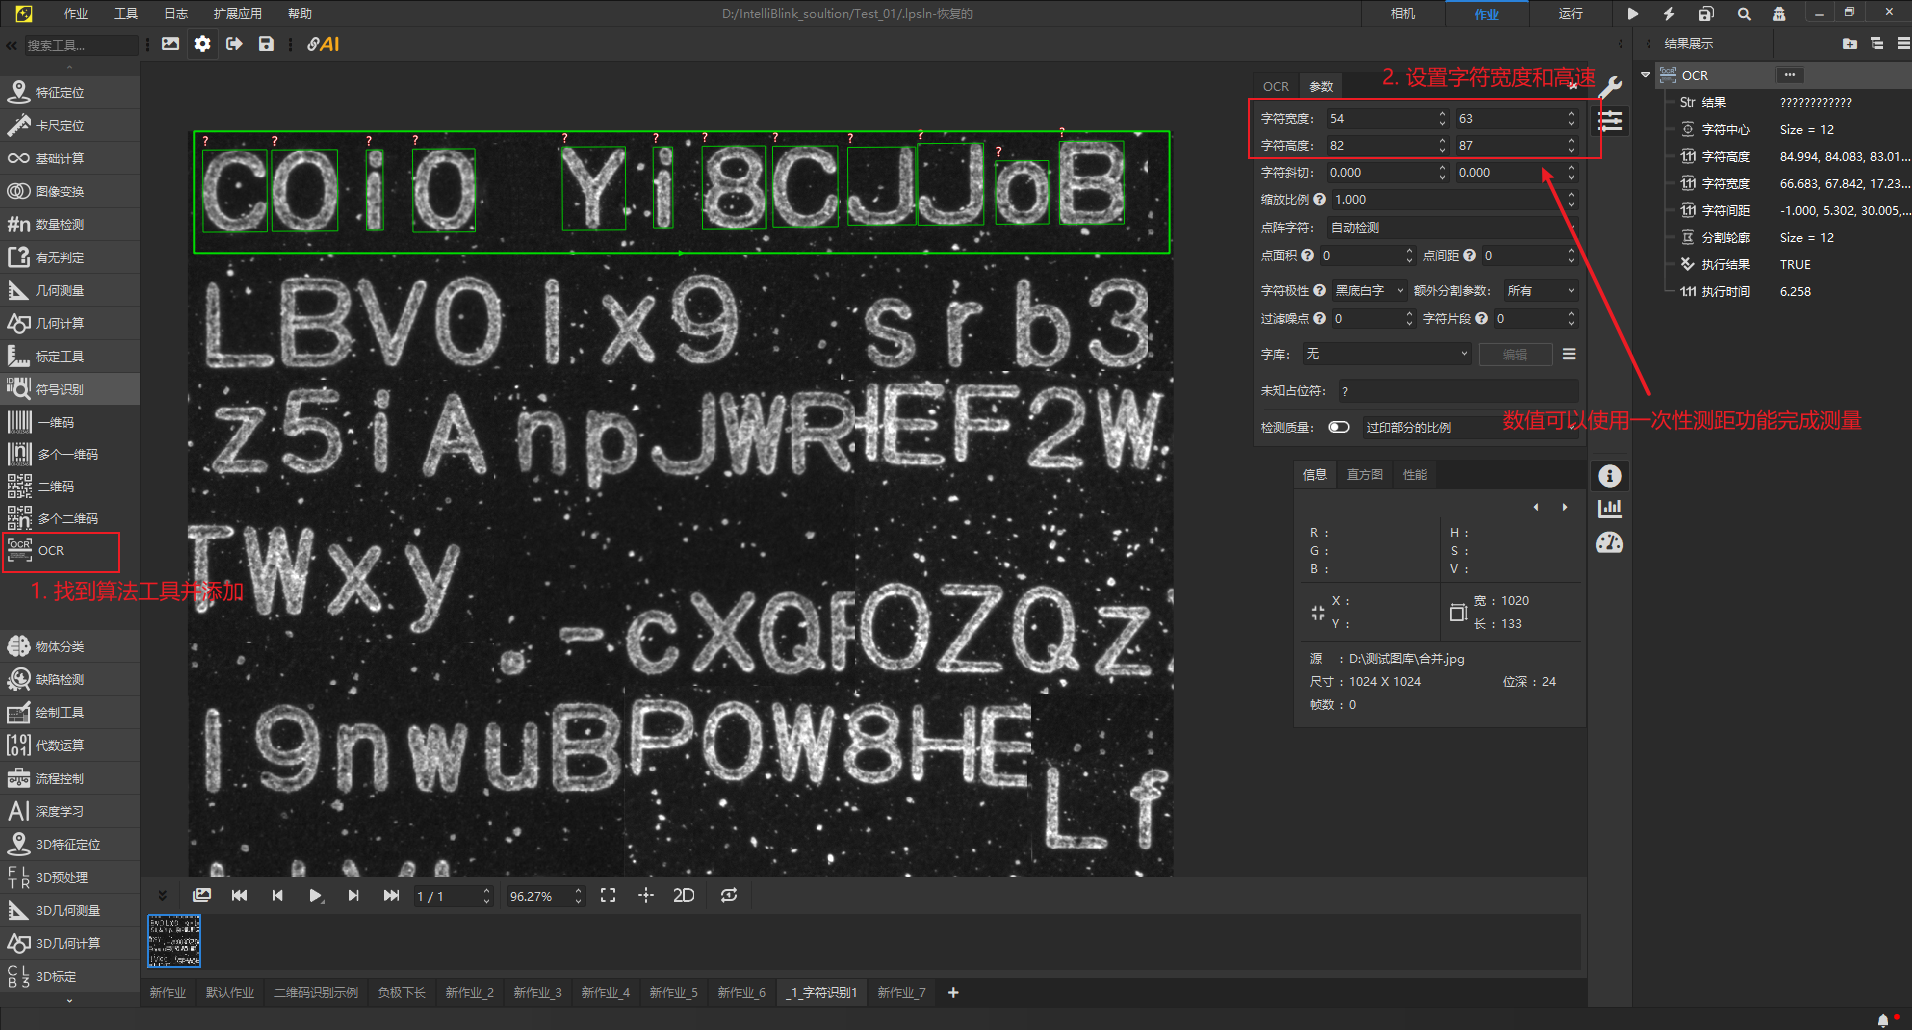This screenshot has width=1912, height=1030.
Task: Add a new job tab with plus
Action: pos(953,992)
